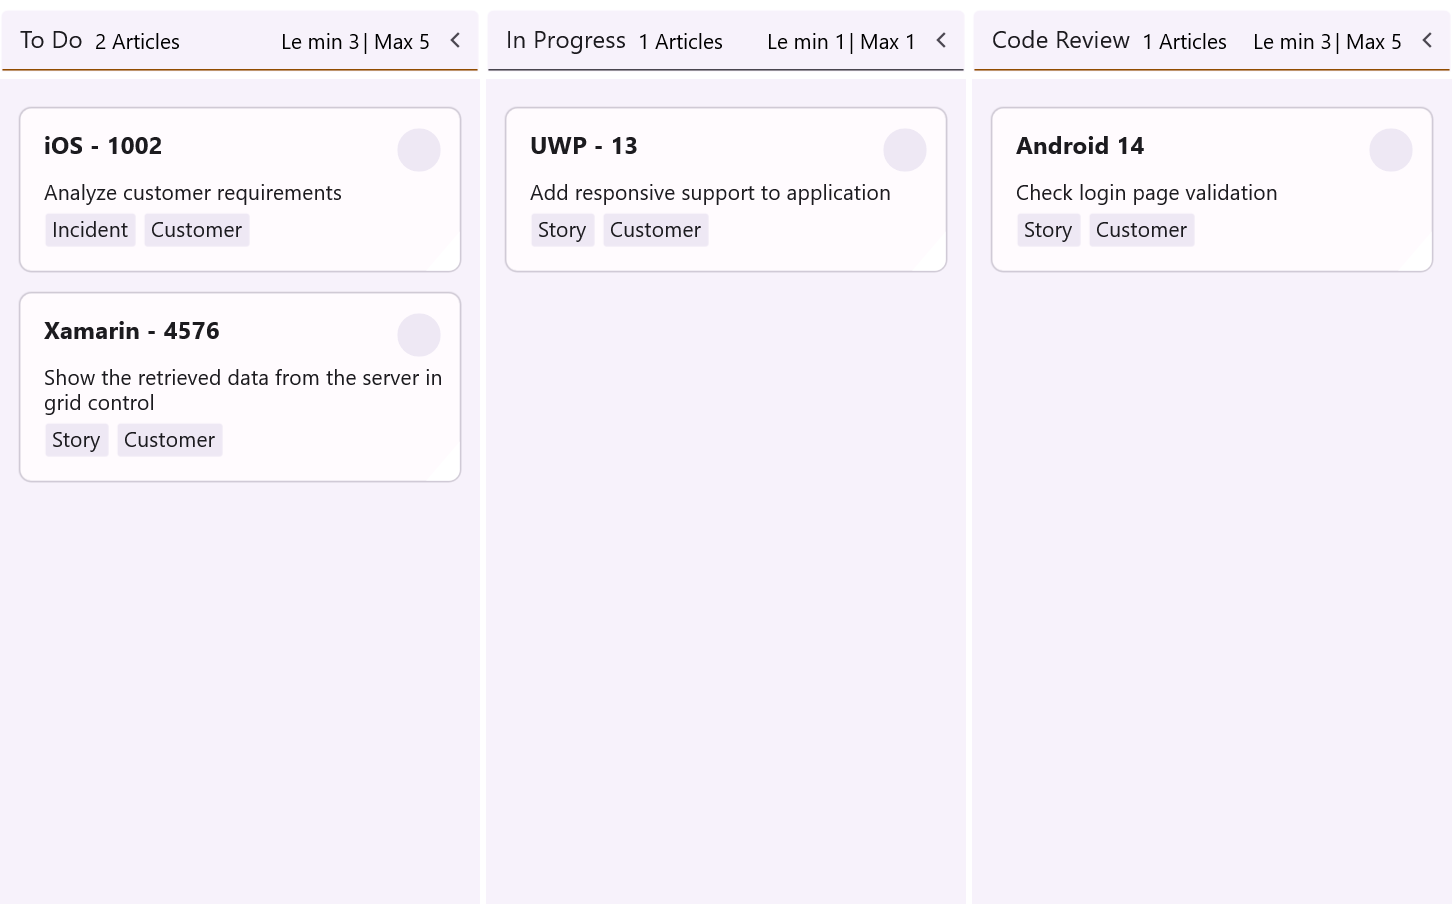Select the Xamarin - 4576 card description
Screen dimensions: 1454x904
242,390
